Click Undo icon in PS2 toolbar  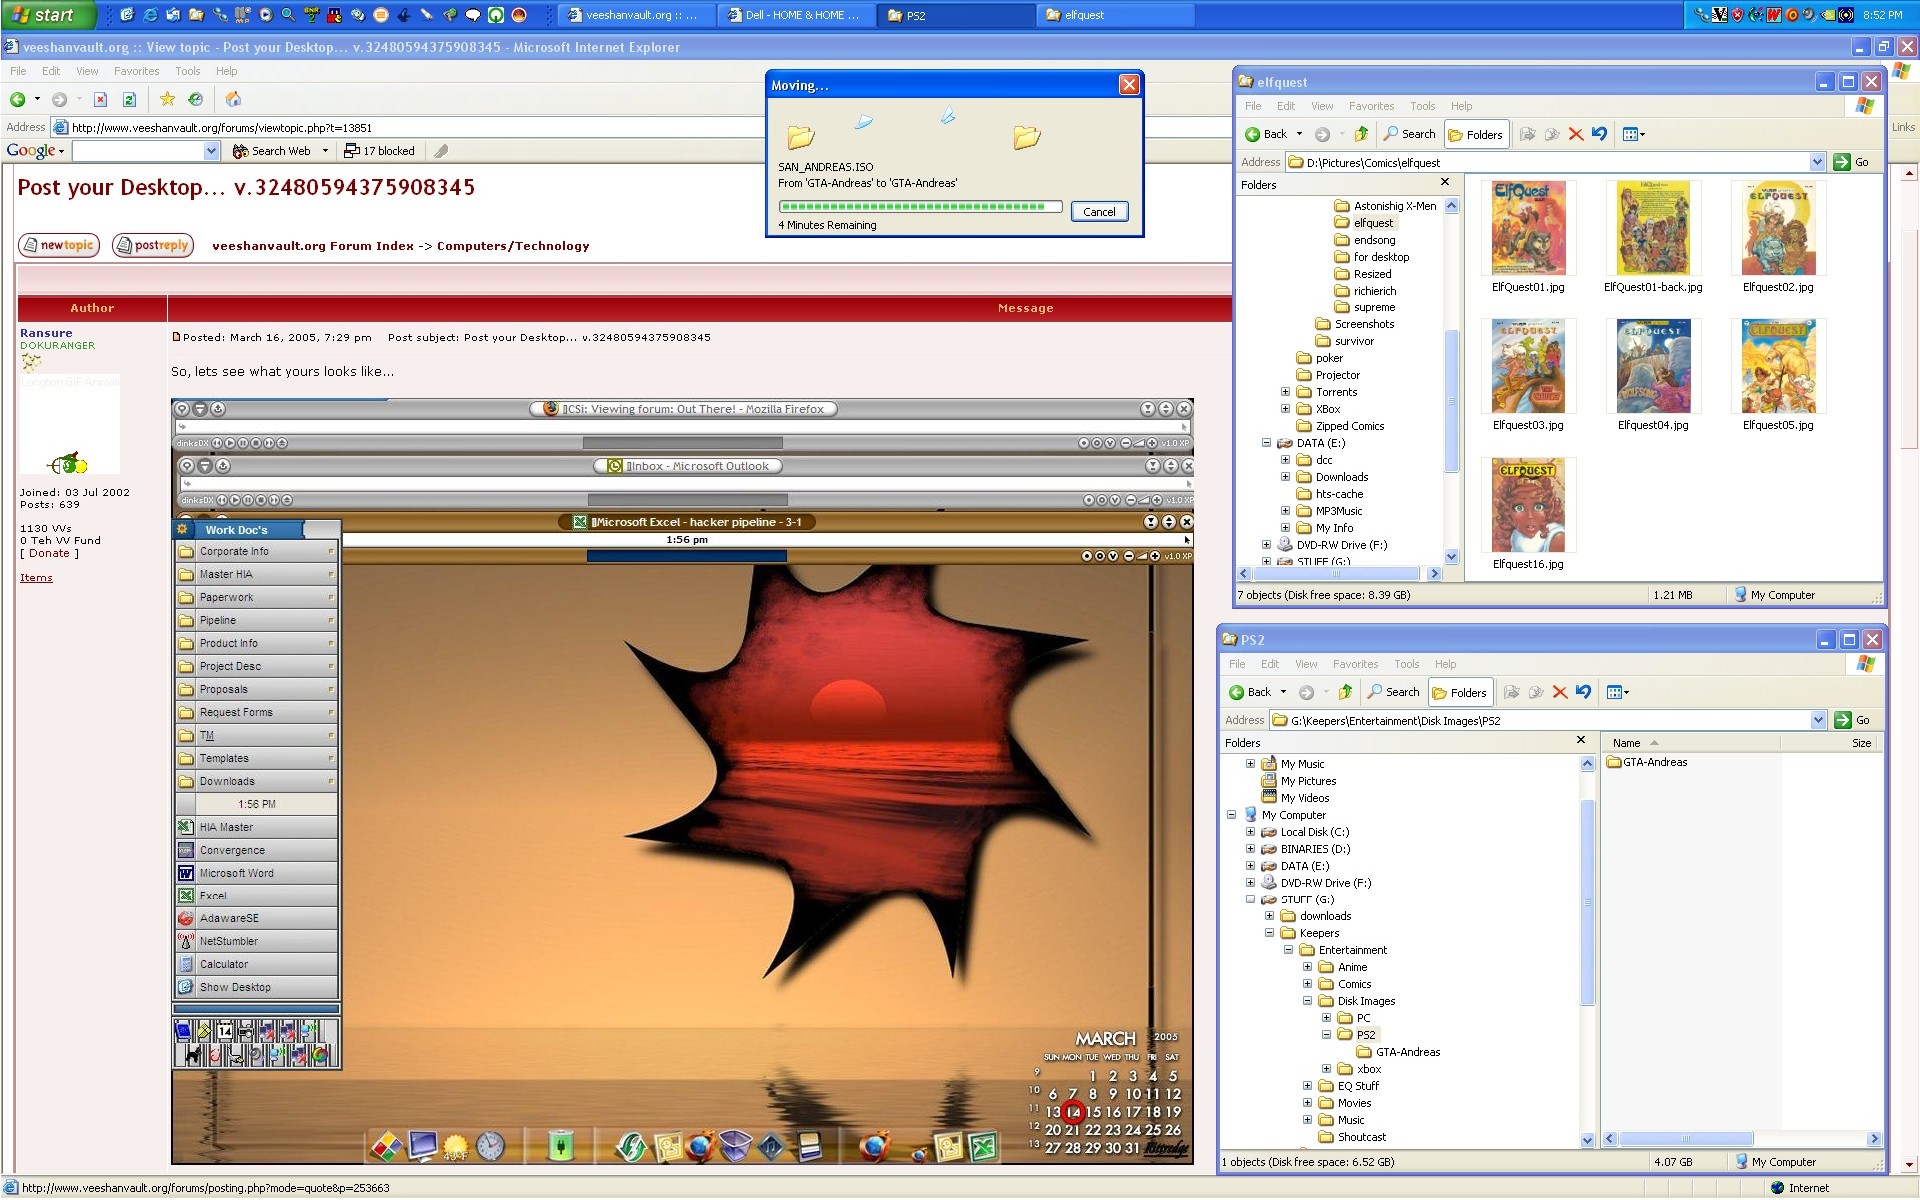tap(1583, 692)
